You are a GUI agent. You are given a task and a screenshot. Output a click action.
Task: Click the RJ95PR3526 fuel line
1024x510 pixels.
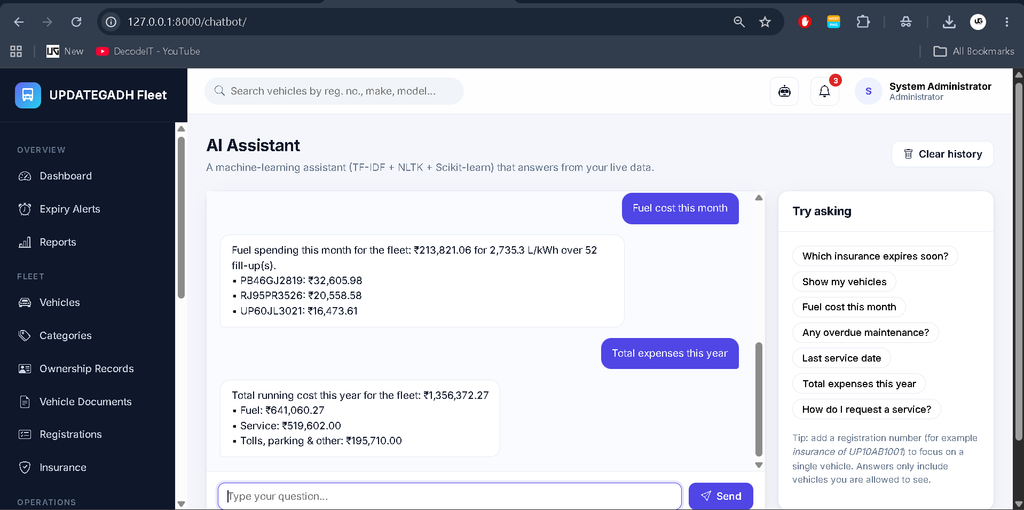coord(296,295)
